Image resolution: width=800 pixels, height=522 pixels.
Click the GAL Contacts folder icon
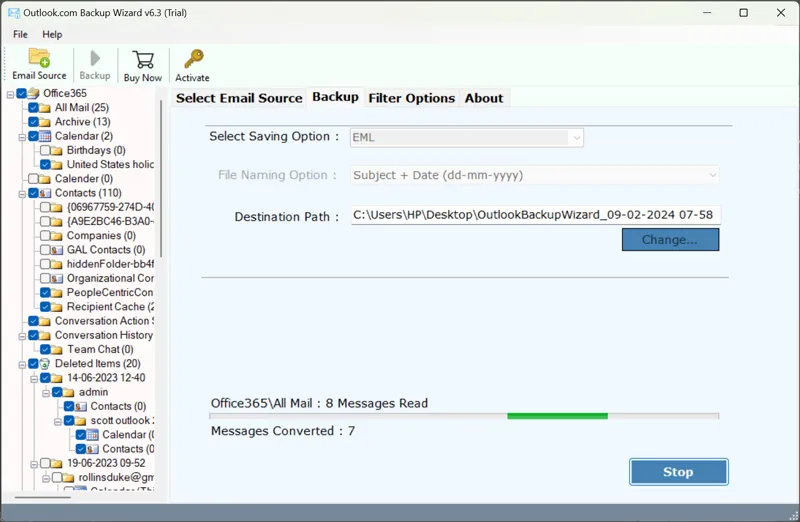(57, 250)
